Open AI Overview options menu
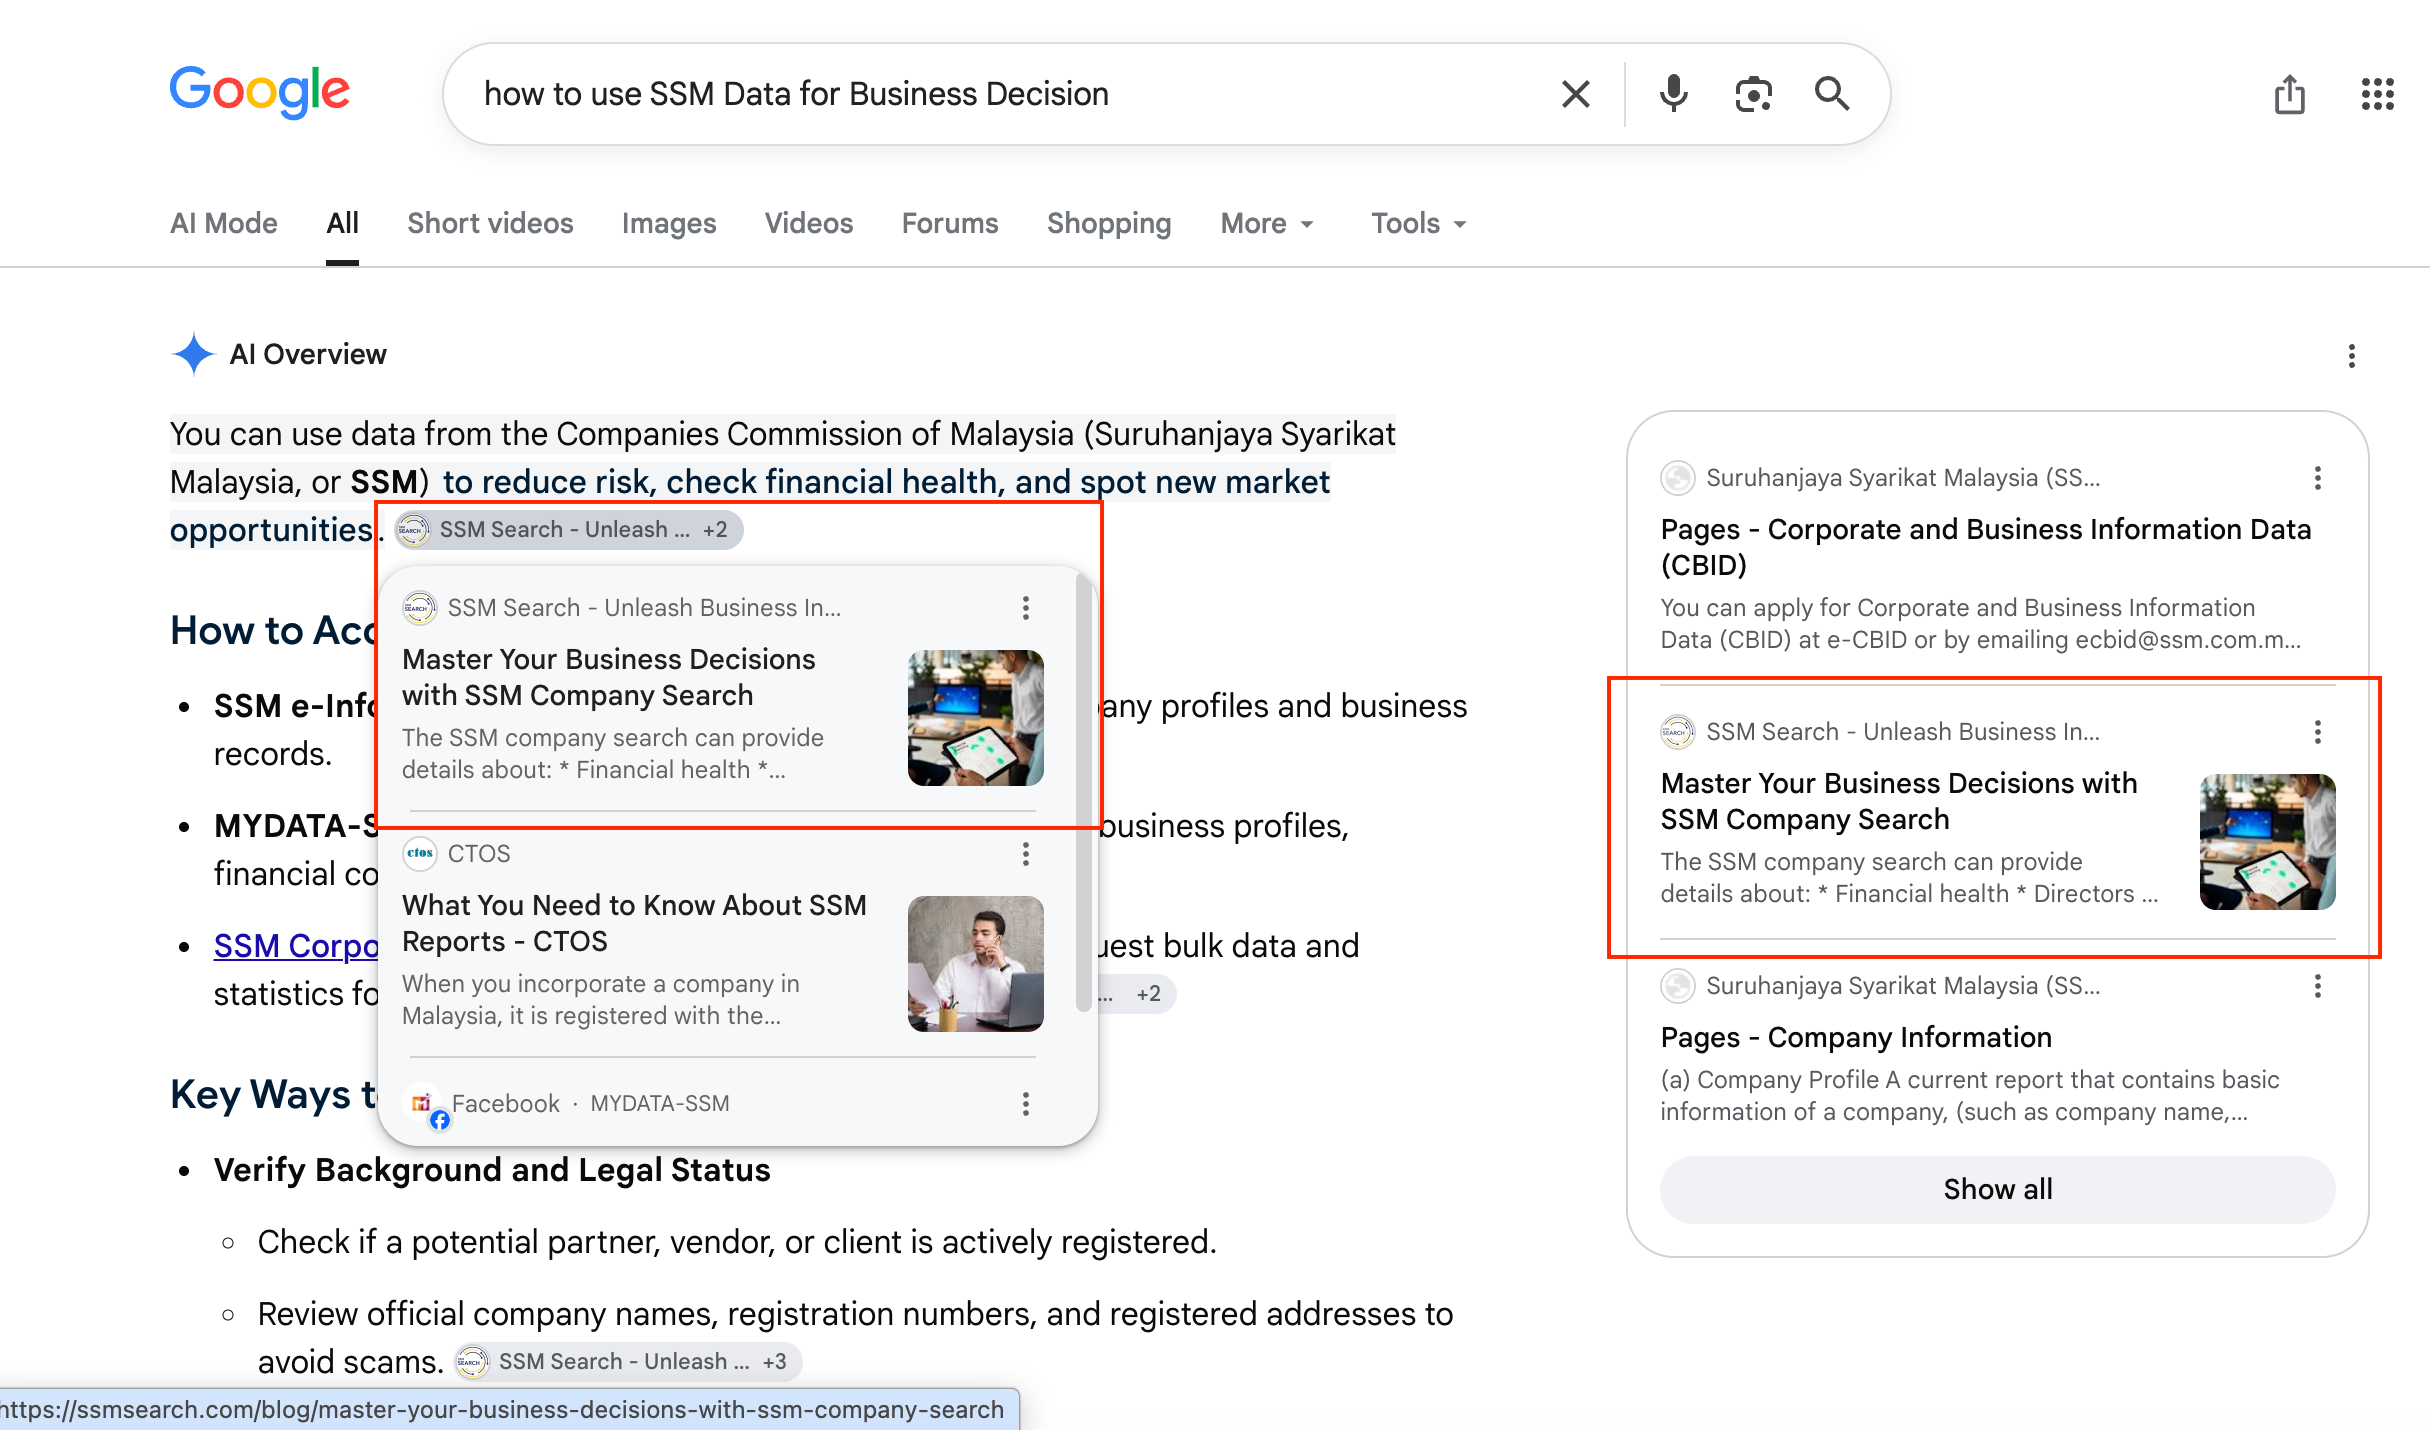The width and height of the screenshot is (2430, 1430). pyautogui.click(x=2351, y=356)
